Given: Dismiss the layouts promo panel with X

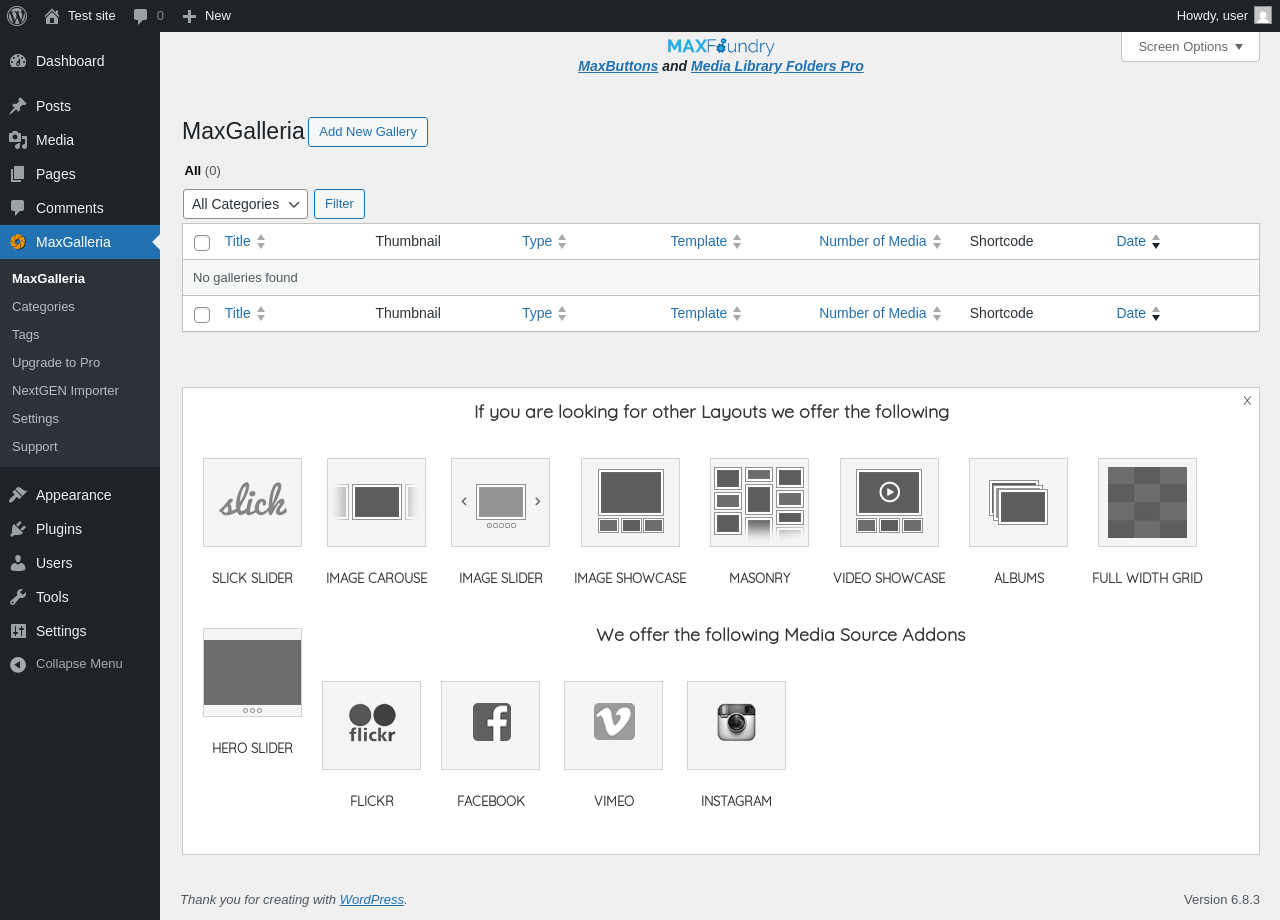Looking at the screenshot, I should point(1247,401).
